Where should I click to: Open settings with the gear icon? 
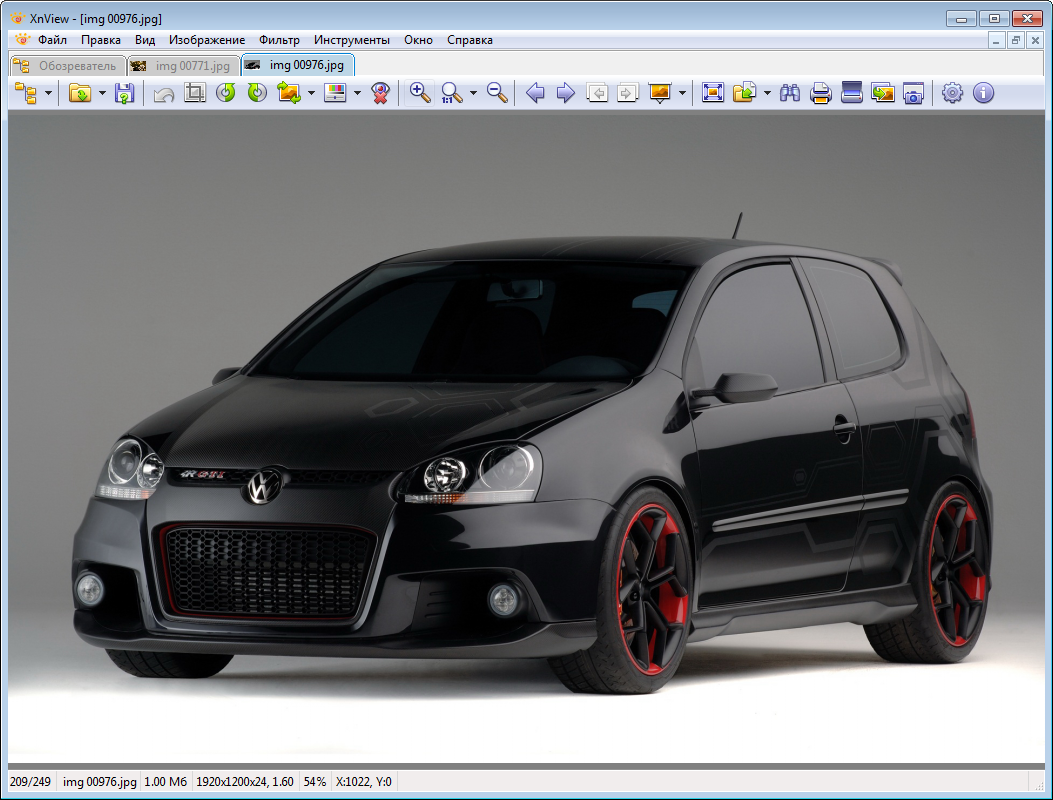[x=953, y=93]
